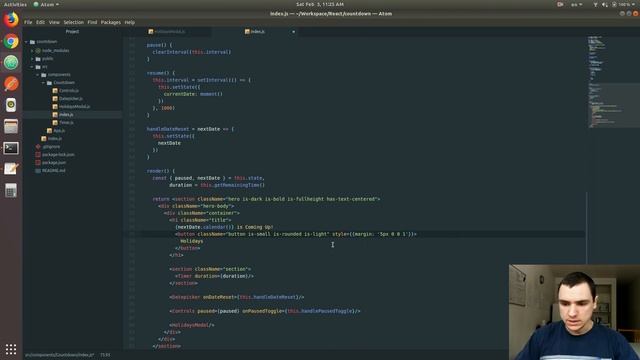Open the Files manager dock icon
The height and width of the screenshot is (360, 640).
[11, 127]
